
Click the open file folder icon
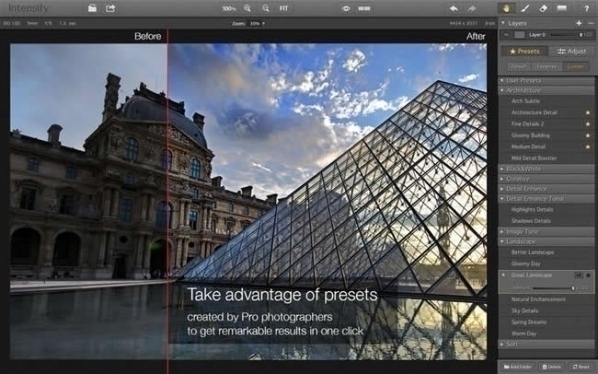[x=92, y=8]
